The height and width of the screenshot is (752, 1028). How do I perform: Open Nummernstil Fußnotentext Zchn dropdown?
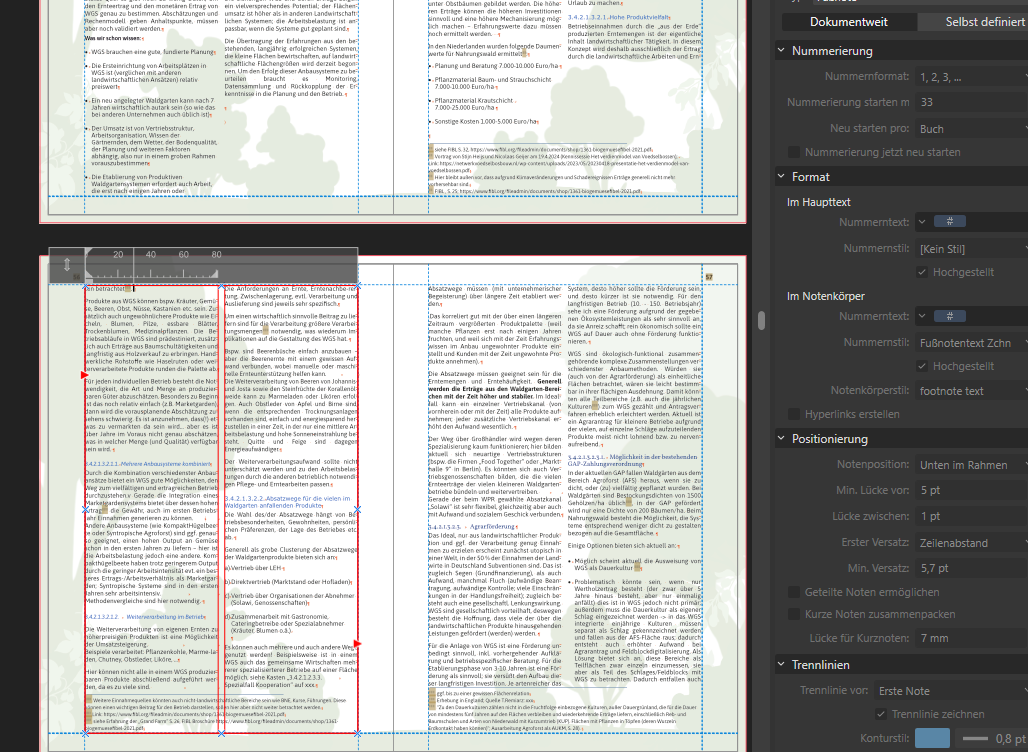(972, 343)
